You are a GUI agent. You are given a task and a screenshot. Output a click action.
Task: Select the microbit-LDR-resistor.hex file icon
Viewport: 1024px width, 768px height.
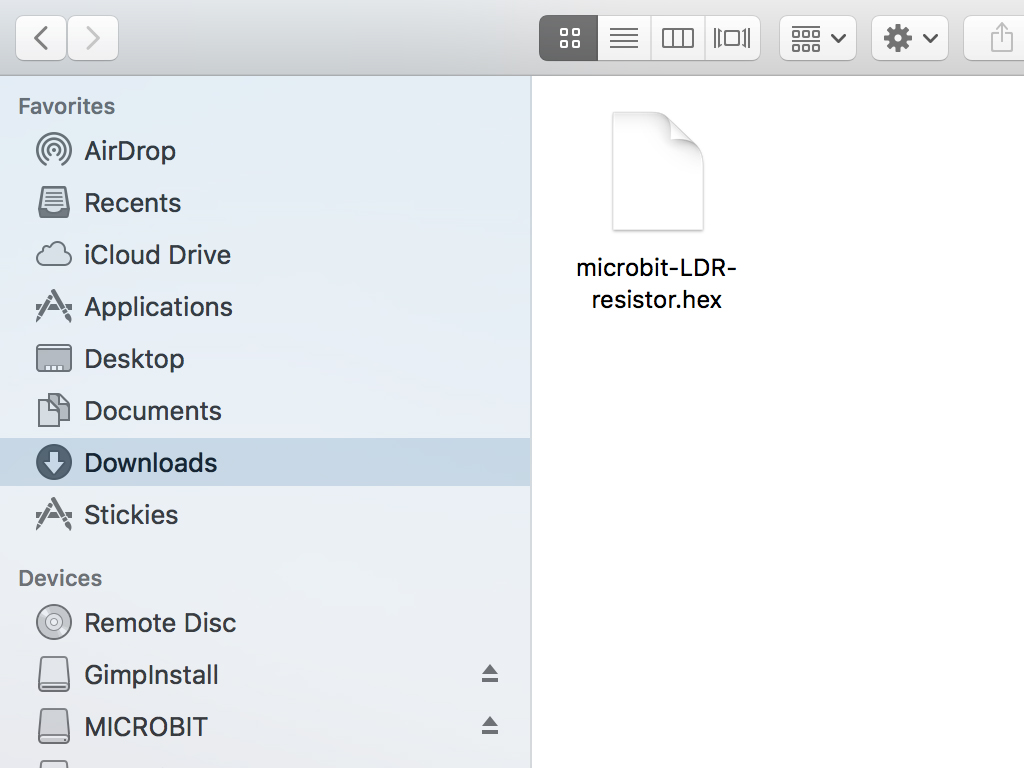click(657, 171)
